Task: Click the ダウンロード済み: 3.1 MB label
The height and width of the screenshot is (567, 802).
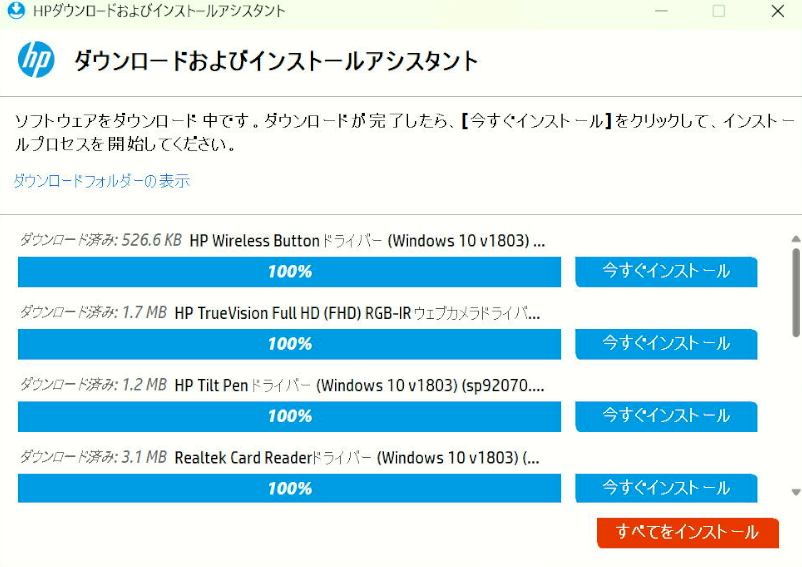Action: (x=93, y=457)
